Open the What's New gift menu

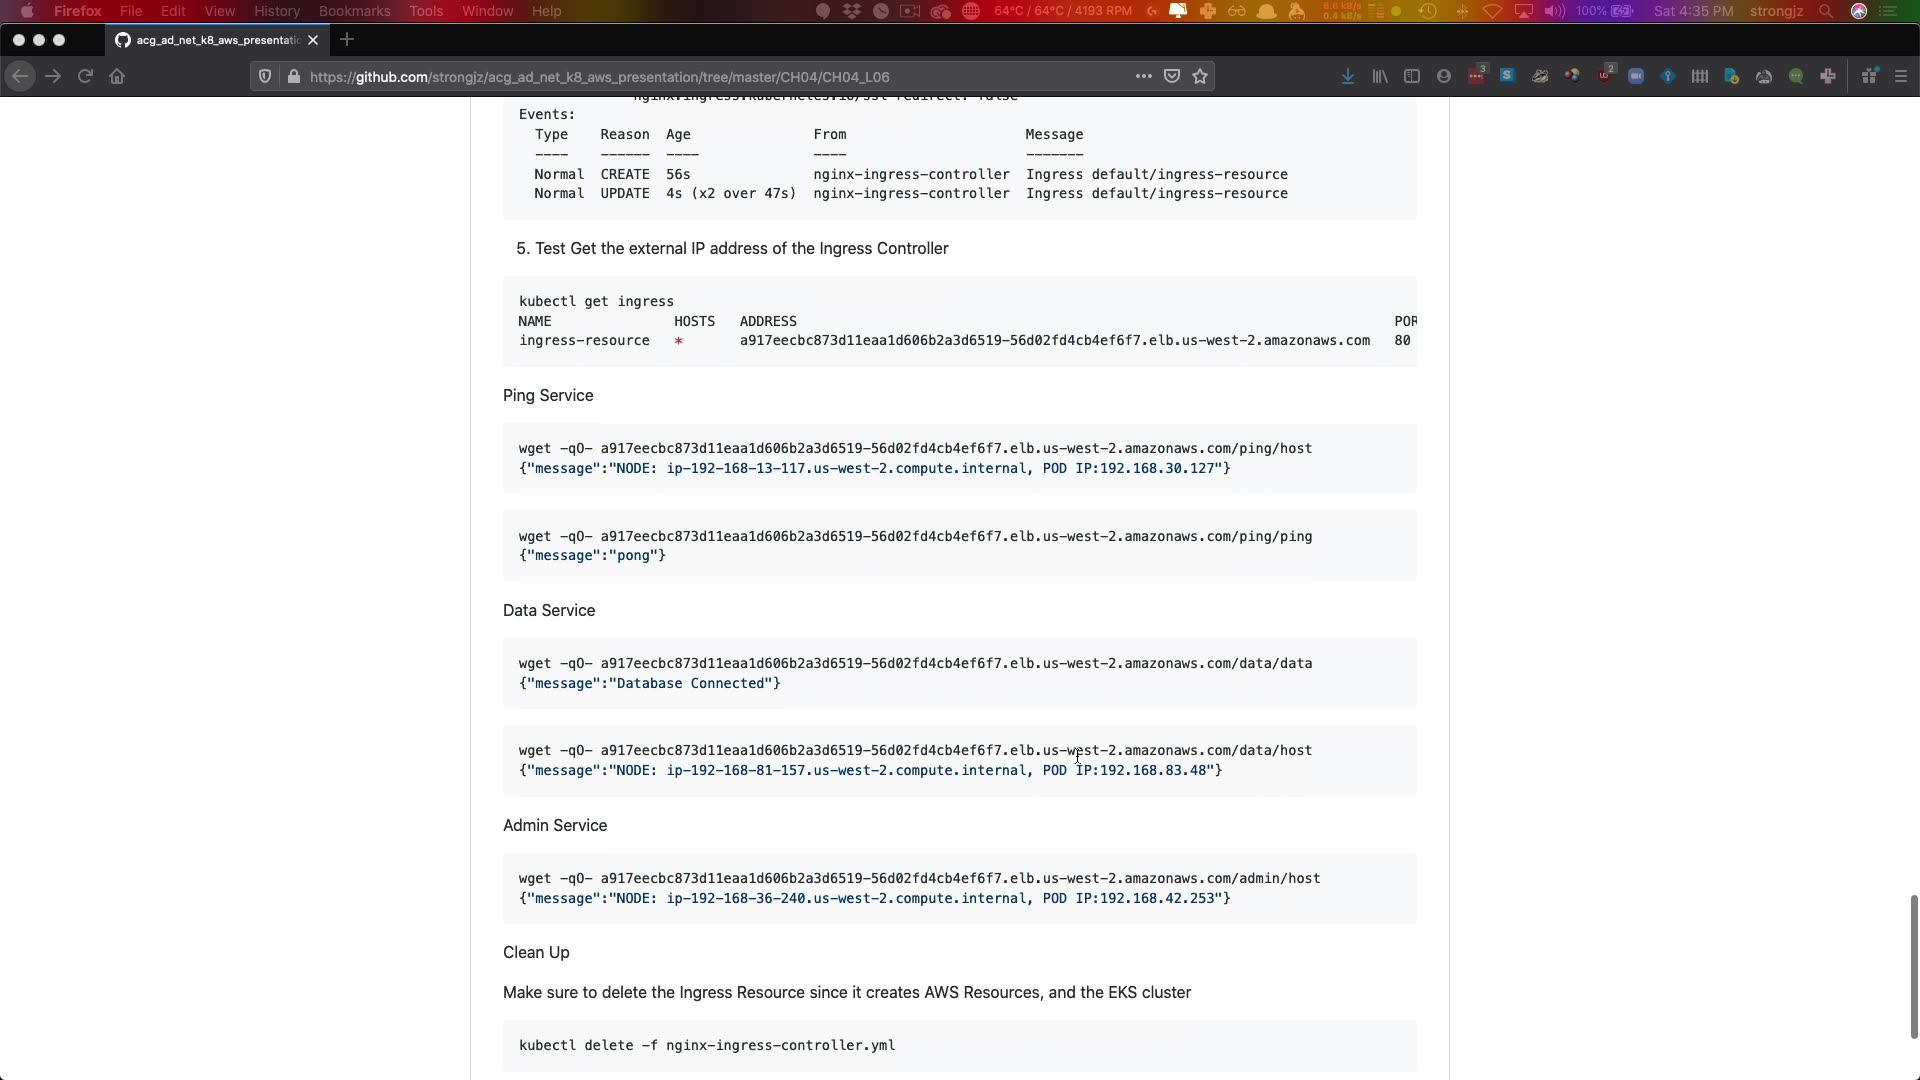click(x=1869, y=77)
